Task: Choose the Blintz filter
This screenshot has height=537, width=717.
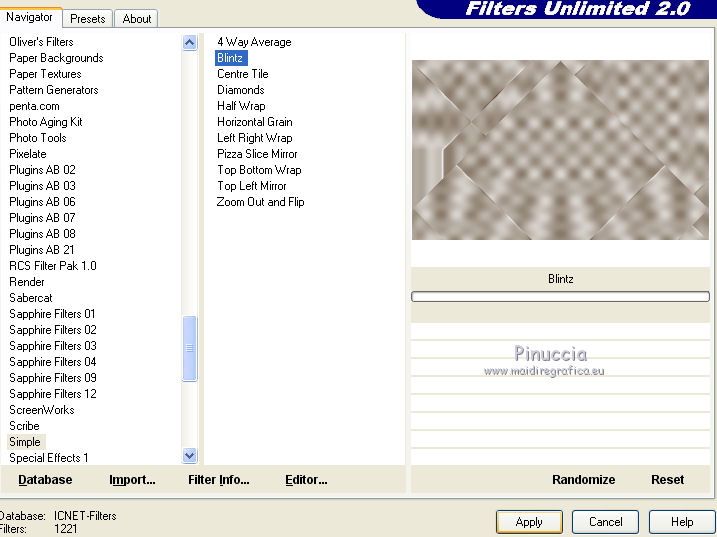Action: [230, 58]
